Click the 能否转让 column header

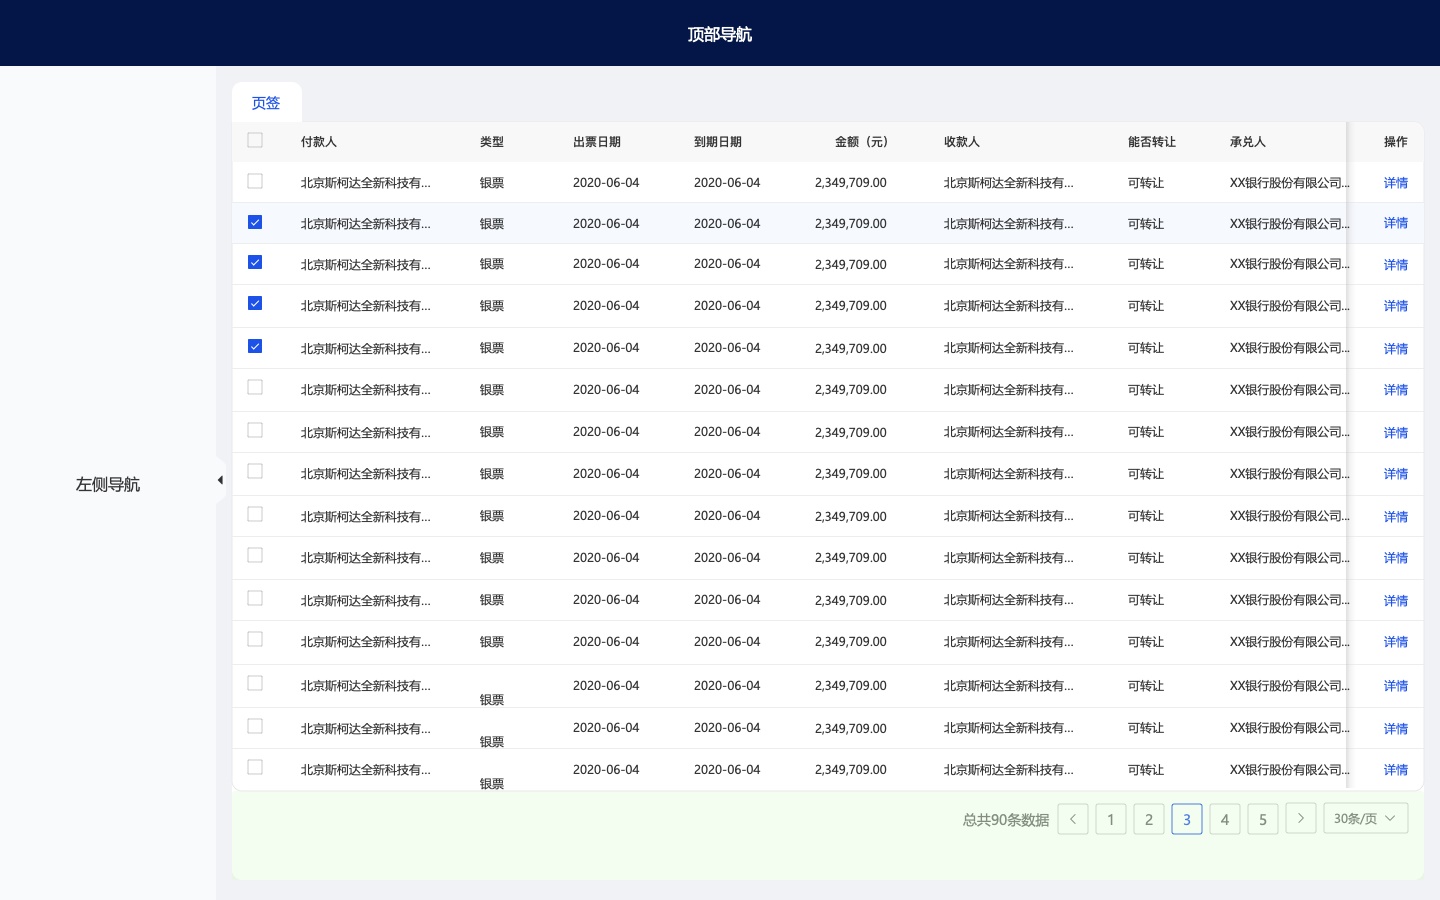(x=1152, y=142)
